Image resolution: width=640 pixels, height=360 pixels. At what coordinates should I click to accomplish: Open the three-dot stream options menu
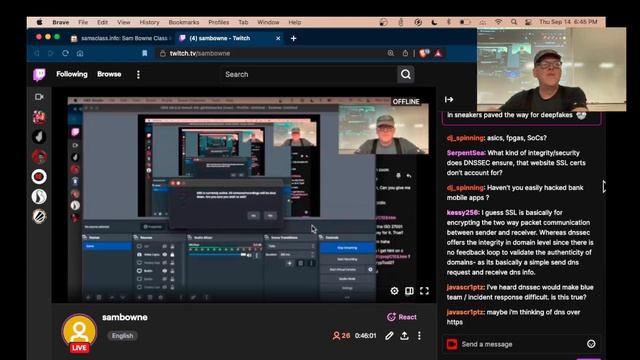[419, 336]
